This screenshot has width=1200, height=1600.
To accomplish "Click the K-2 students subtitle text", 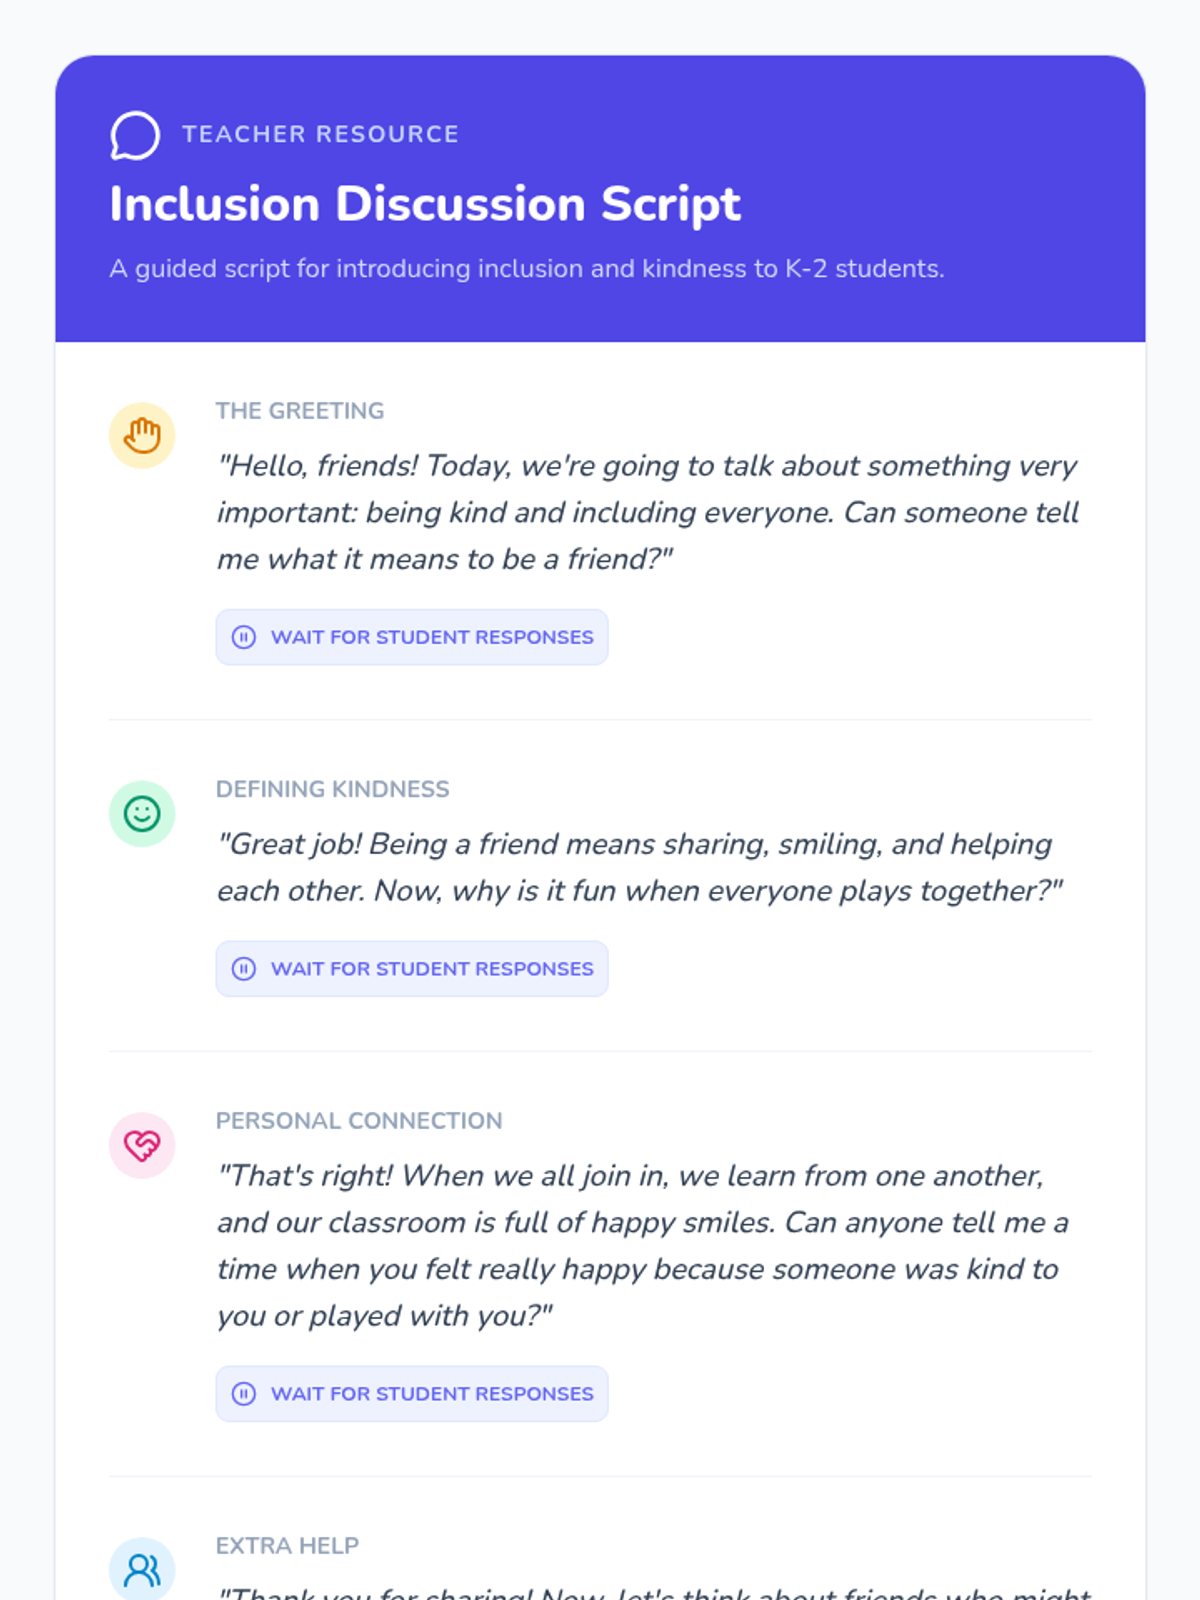I will coord(527,269).
